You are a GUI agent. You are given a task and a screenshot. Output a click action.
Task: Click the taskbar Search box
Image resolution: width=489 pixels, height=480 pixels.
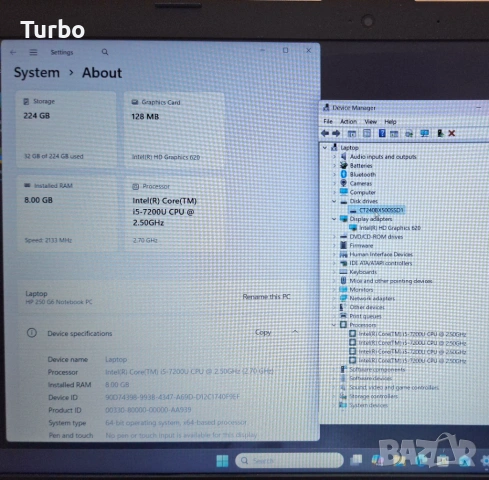click(x=289, y=461)
